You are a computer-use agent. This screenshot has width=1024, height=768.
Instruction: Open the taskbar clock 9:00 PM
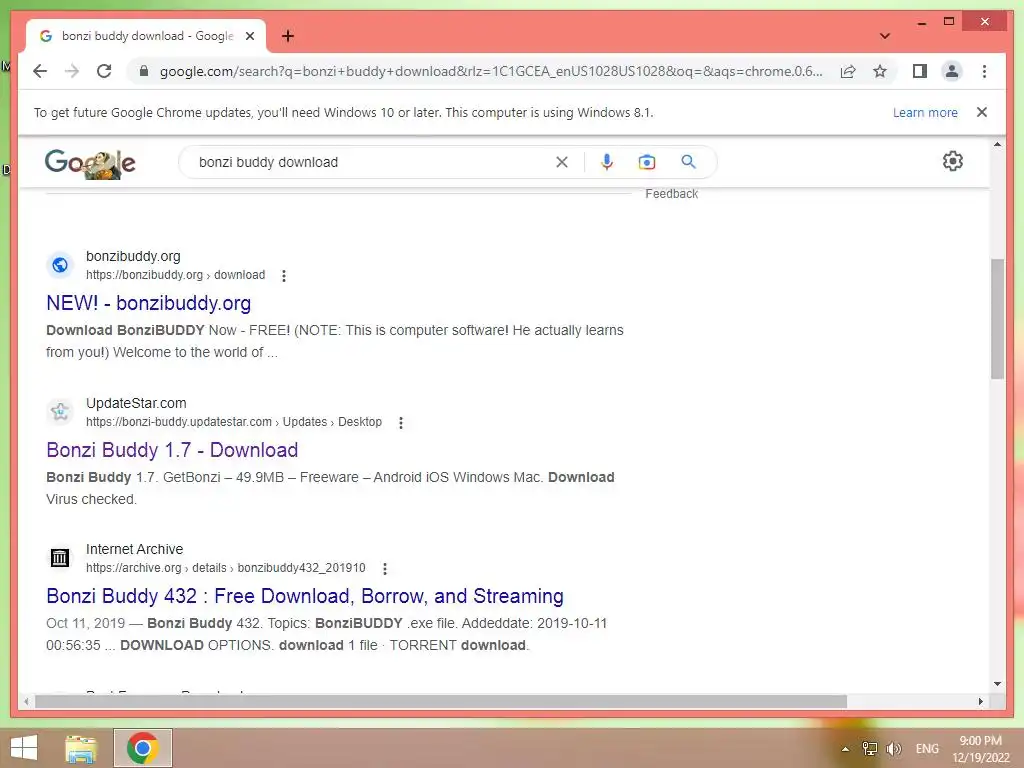(980, 749)
